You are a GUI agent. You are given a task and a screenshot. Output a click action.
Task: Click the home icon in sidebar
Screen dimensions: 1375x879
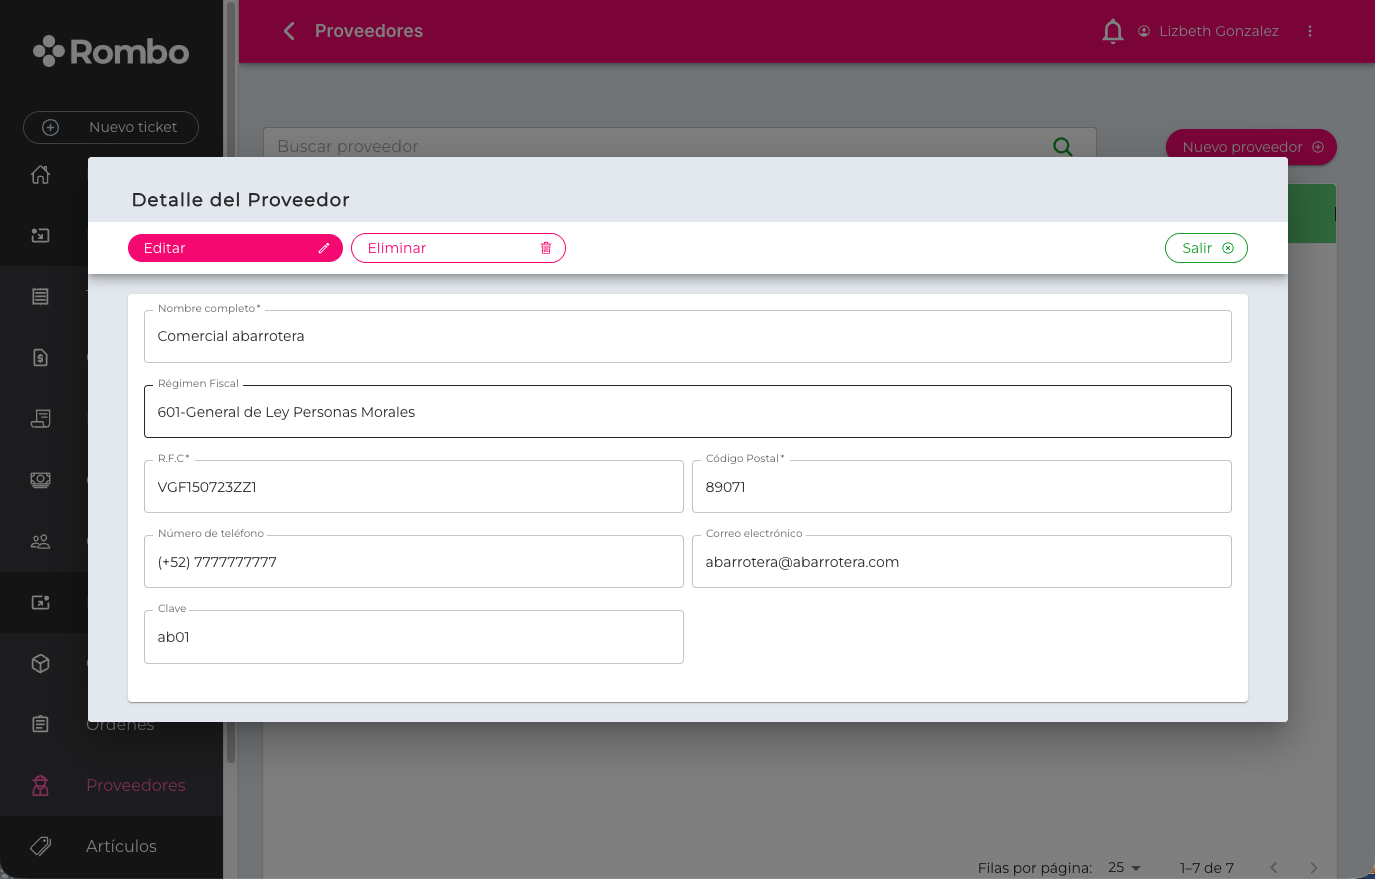point(41,175)
